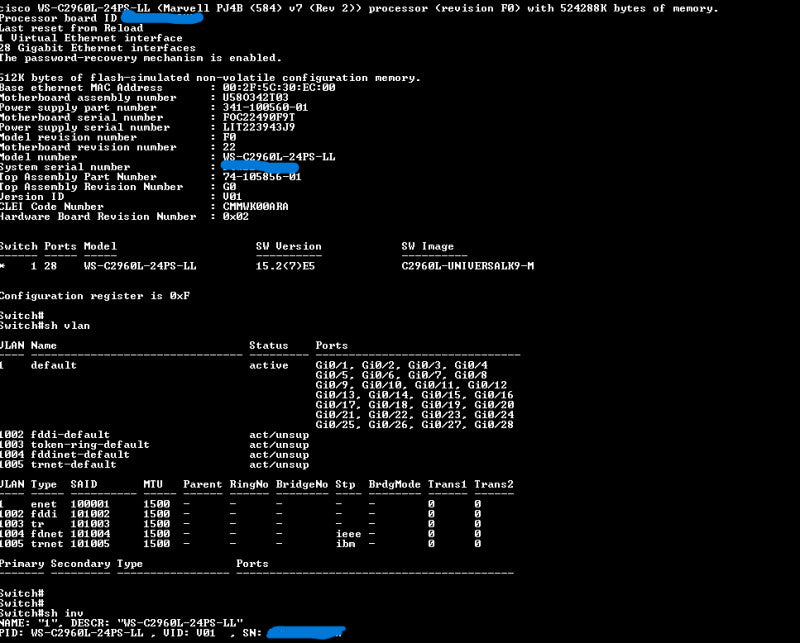This screenshot has height=643, width=800.
Task: Click the 'VID: V01' inventory field
Action: [190, 633]
